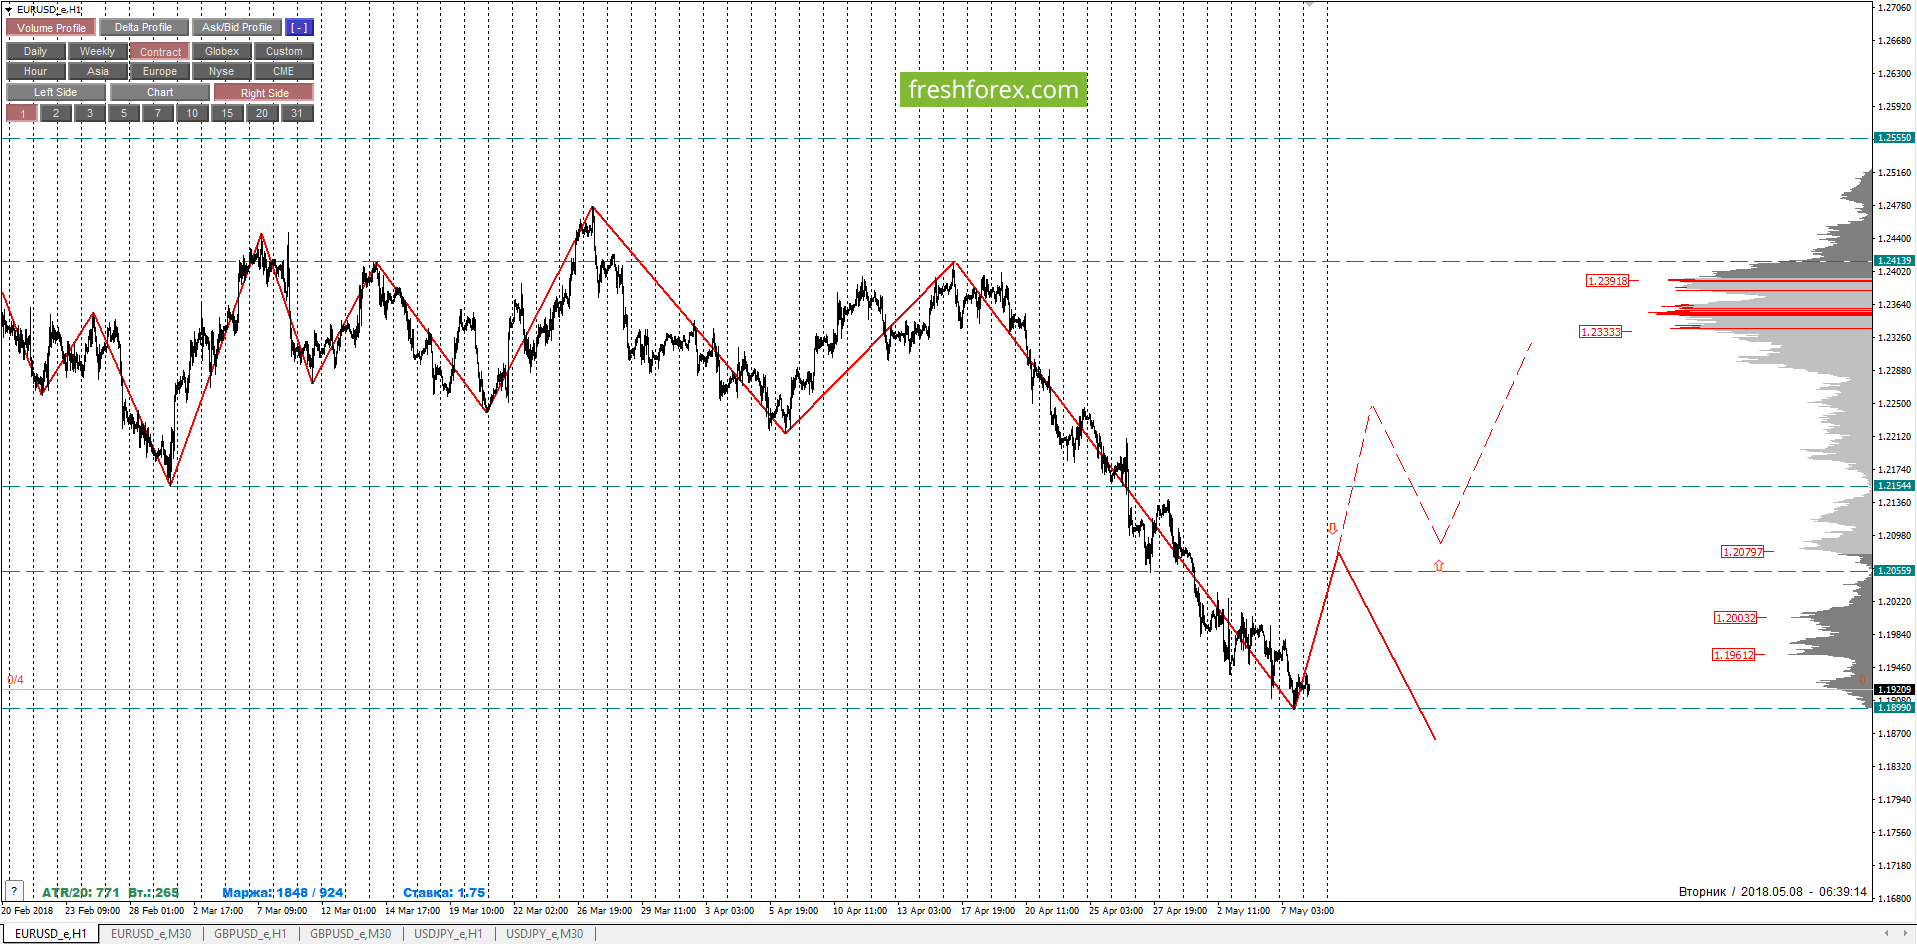Click the freshforex.com logo
The height and width of the screenshot is (944, 1917).
point(993,90)
